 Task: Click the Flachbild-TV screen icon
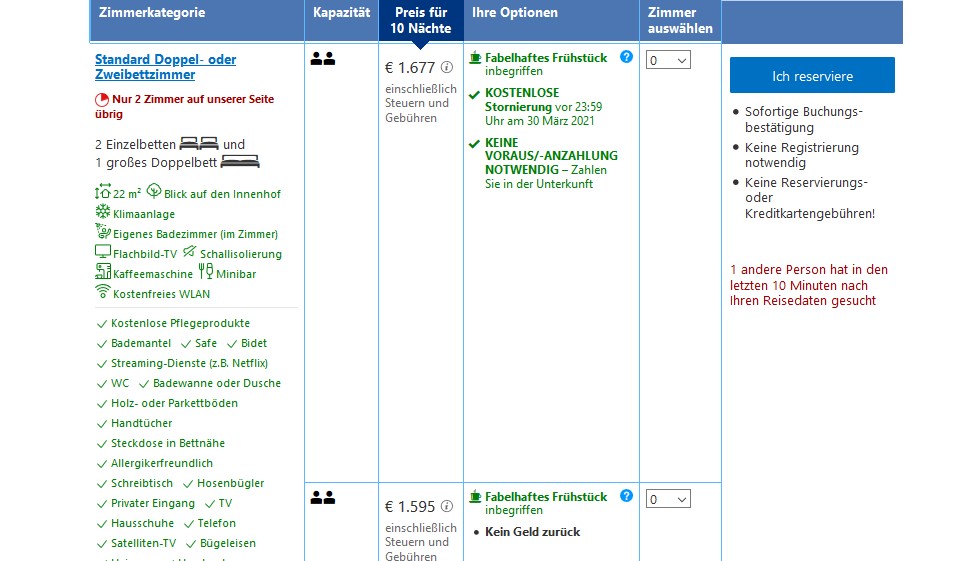pos(102,252)
